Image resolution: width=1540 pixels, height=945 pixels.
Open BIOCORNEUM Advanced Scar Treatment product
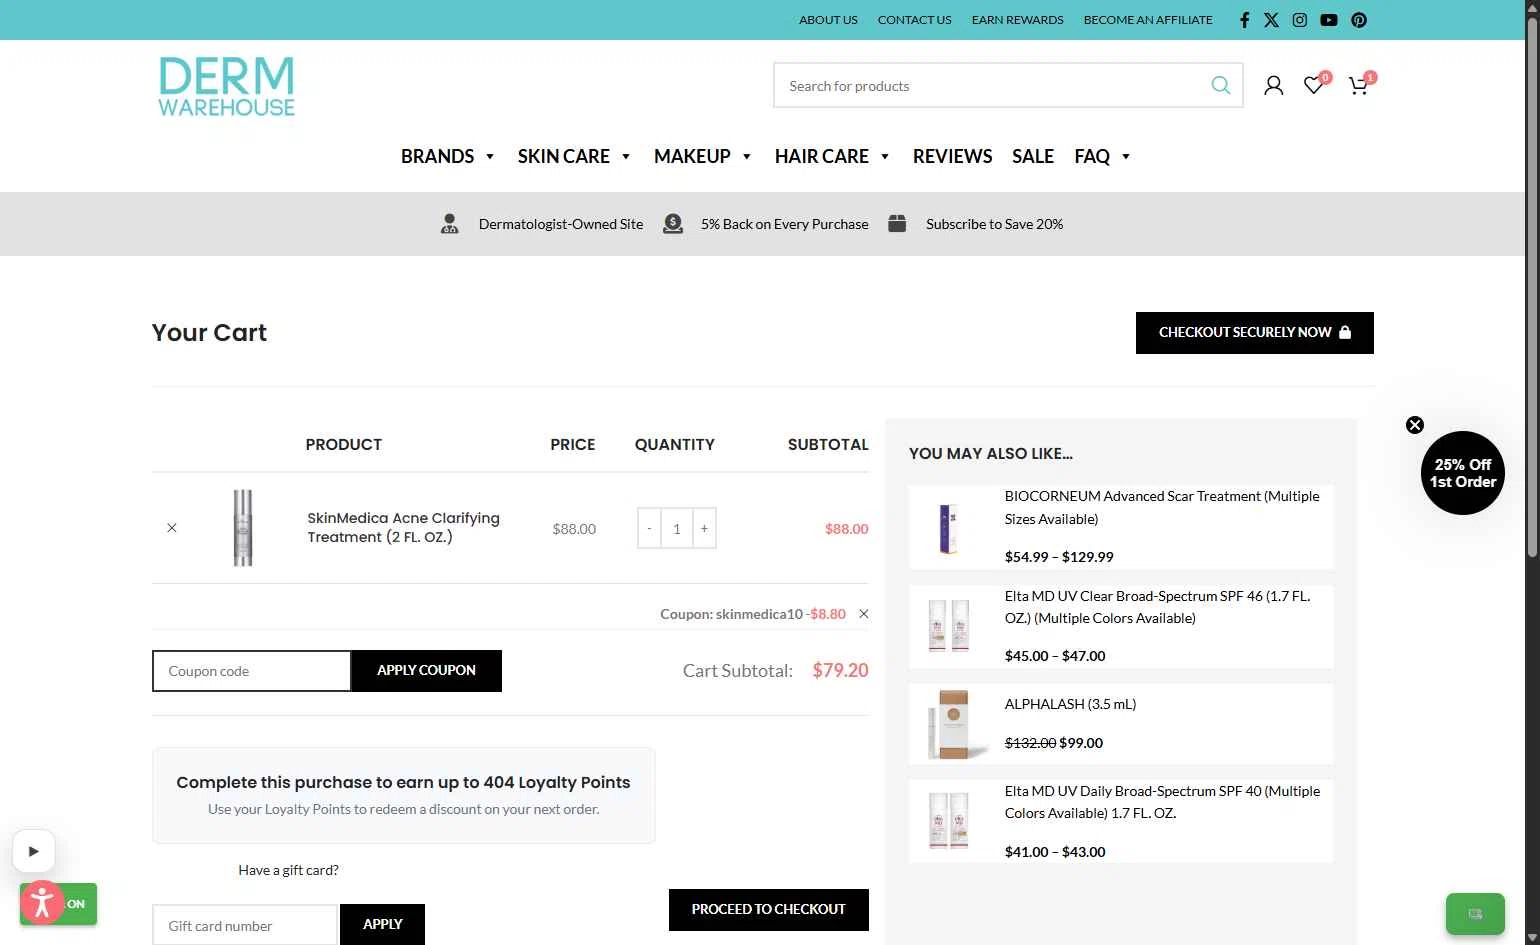click(x=1162, y=507)
